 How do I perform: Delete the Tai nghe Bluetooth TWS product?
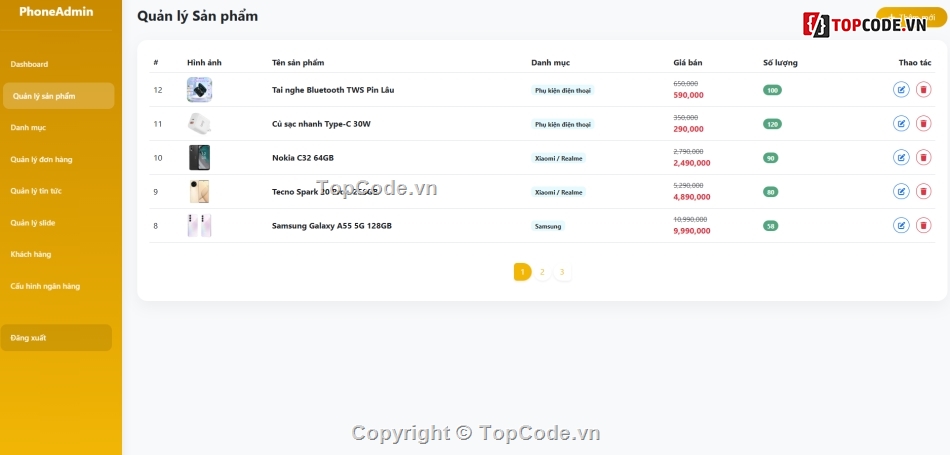click(923, 90)
